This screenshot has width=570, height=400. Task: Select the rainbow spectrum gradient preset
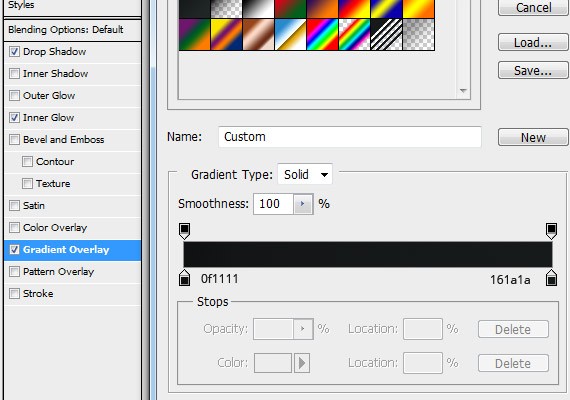click(322, 34)
